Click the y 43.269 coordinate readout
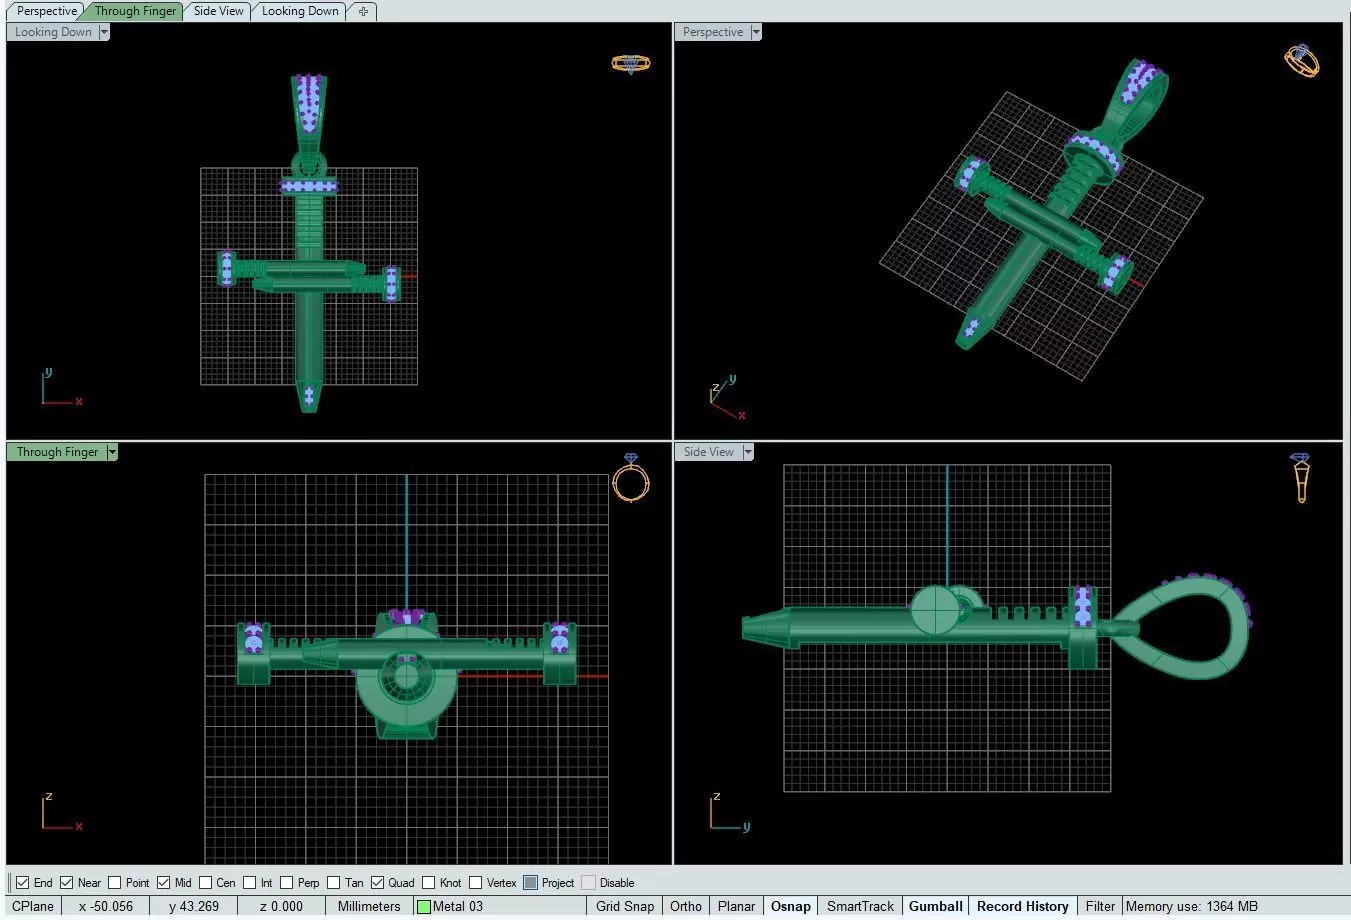Image resolution: width=1351 pixels, height=920 pixels. click(x=194, y=906)
